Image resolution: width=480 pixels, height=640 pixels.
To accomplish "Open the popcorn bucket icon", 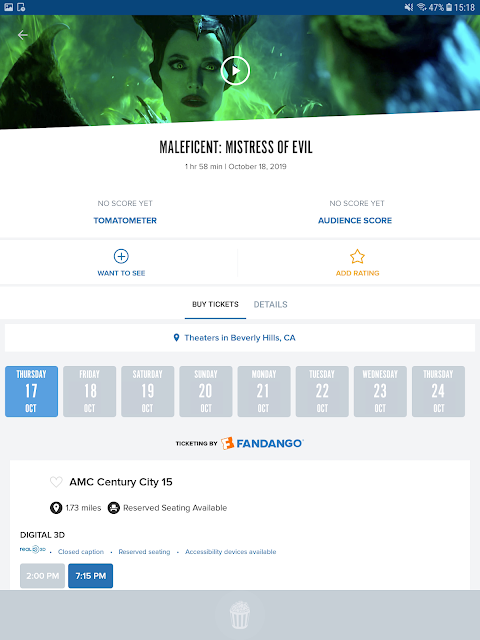I will pos(240,615).
